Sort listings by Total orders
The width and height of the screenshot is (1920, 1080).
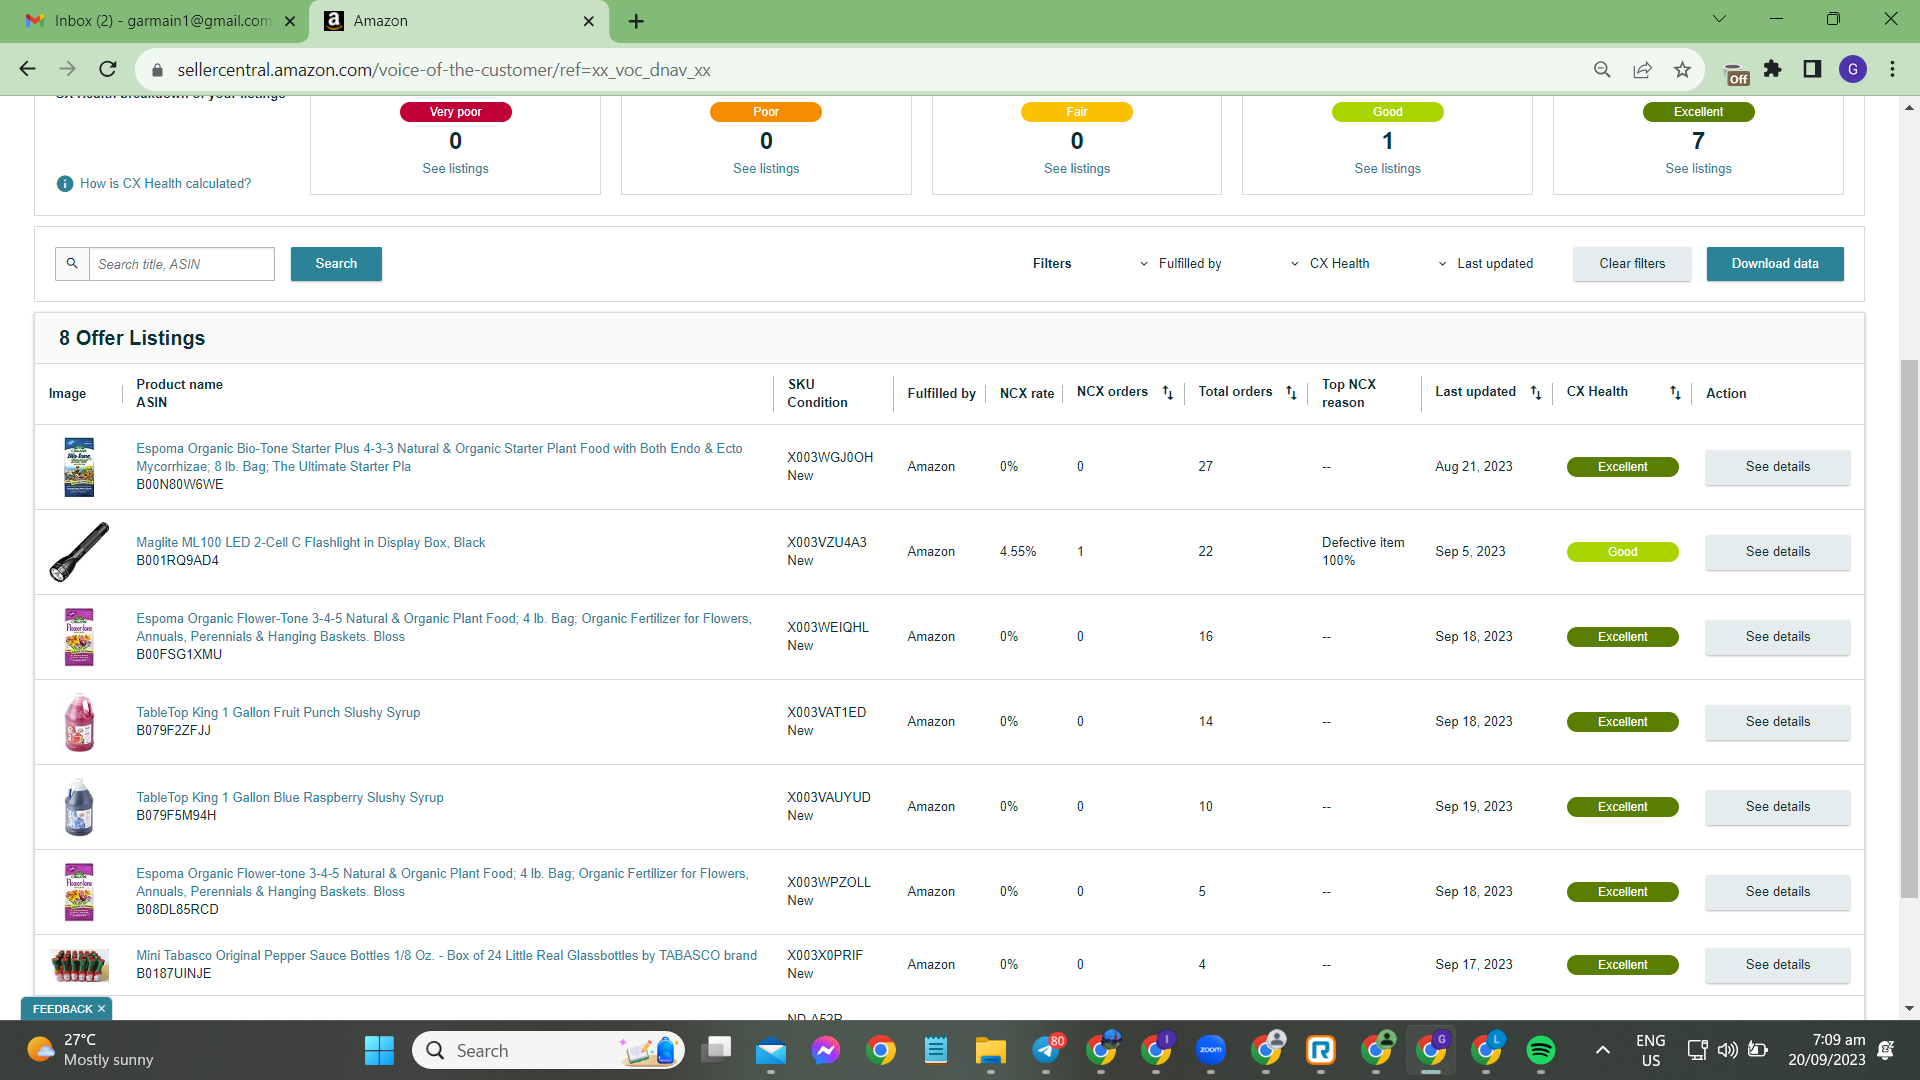(1291, 393)
